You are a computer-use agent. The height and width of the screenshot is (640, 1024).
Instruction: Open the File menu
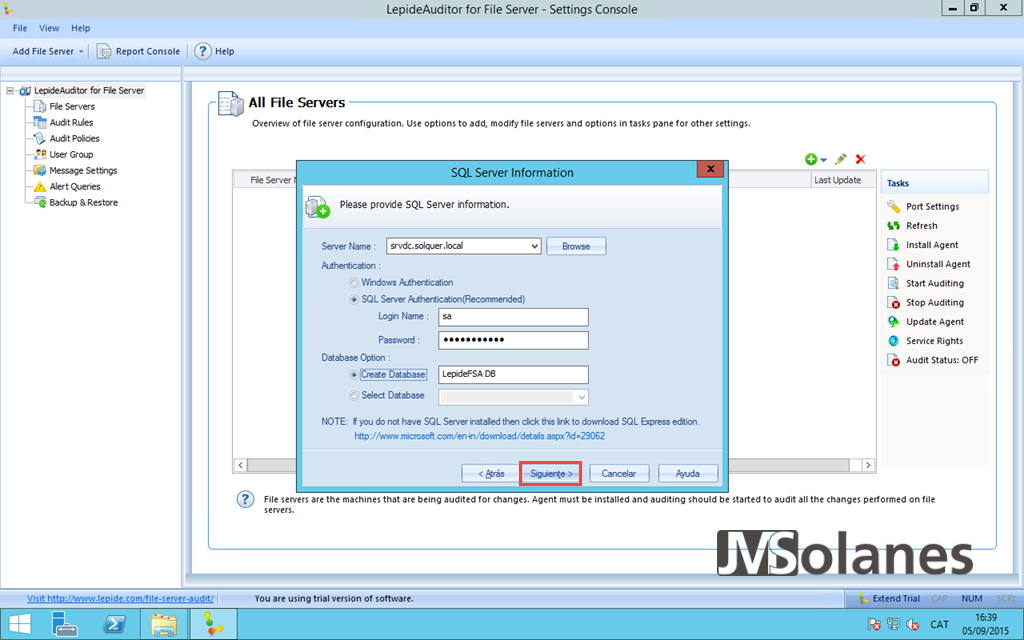(20, 28)
